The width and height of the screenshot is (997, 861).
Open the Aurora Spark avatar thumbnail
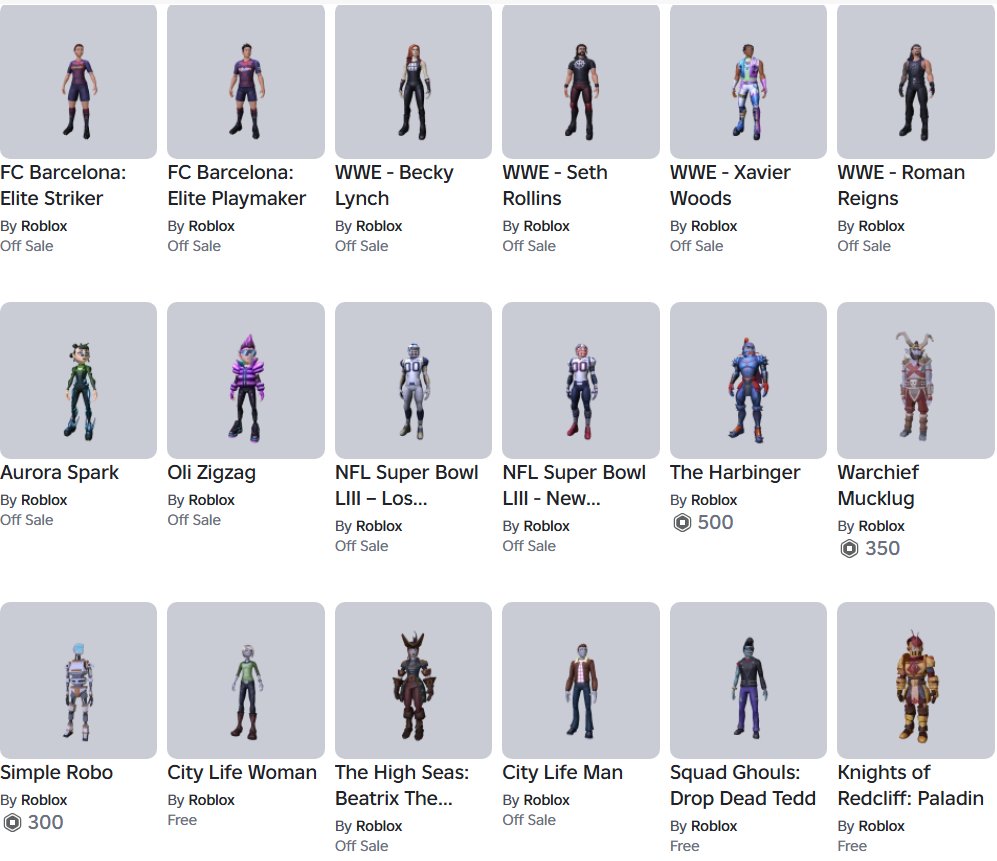tap(78, 380)
